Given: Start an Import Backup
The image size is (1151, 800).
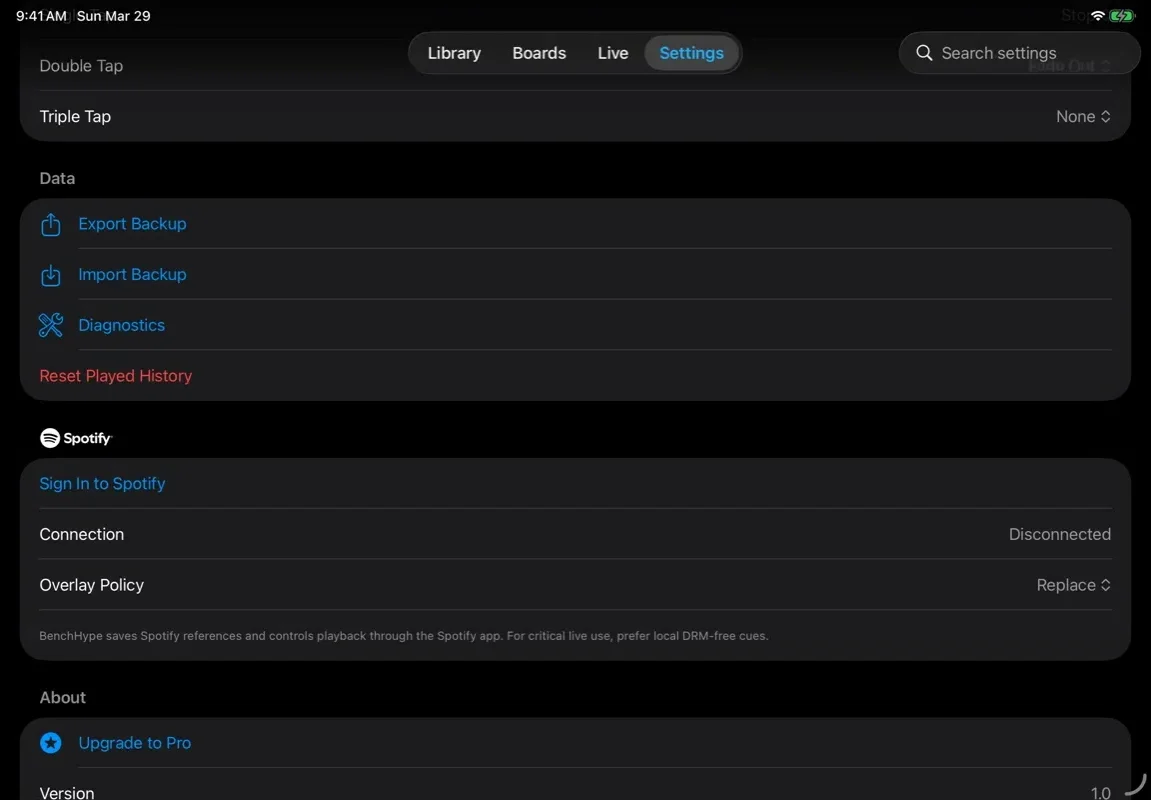Looking at the screenshot, I should 132,275.
